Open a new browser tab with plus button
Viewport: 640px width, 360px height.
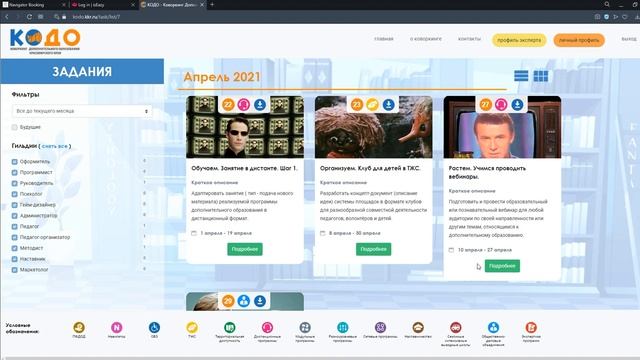pyautogui.click(x=212, y=5)
